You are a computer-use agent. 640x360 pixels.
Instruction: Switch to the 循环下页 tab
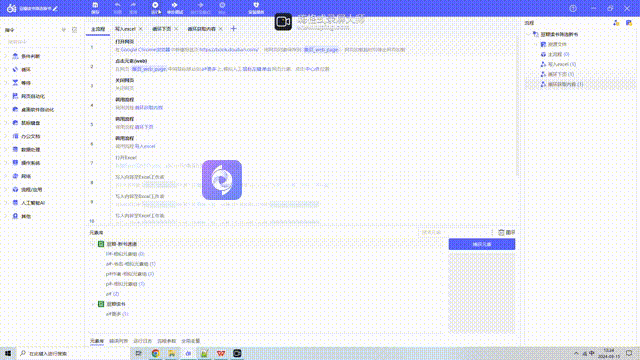162,29
